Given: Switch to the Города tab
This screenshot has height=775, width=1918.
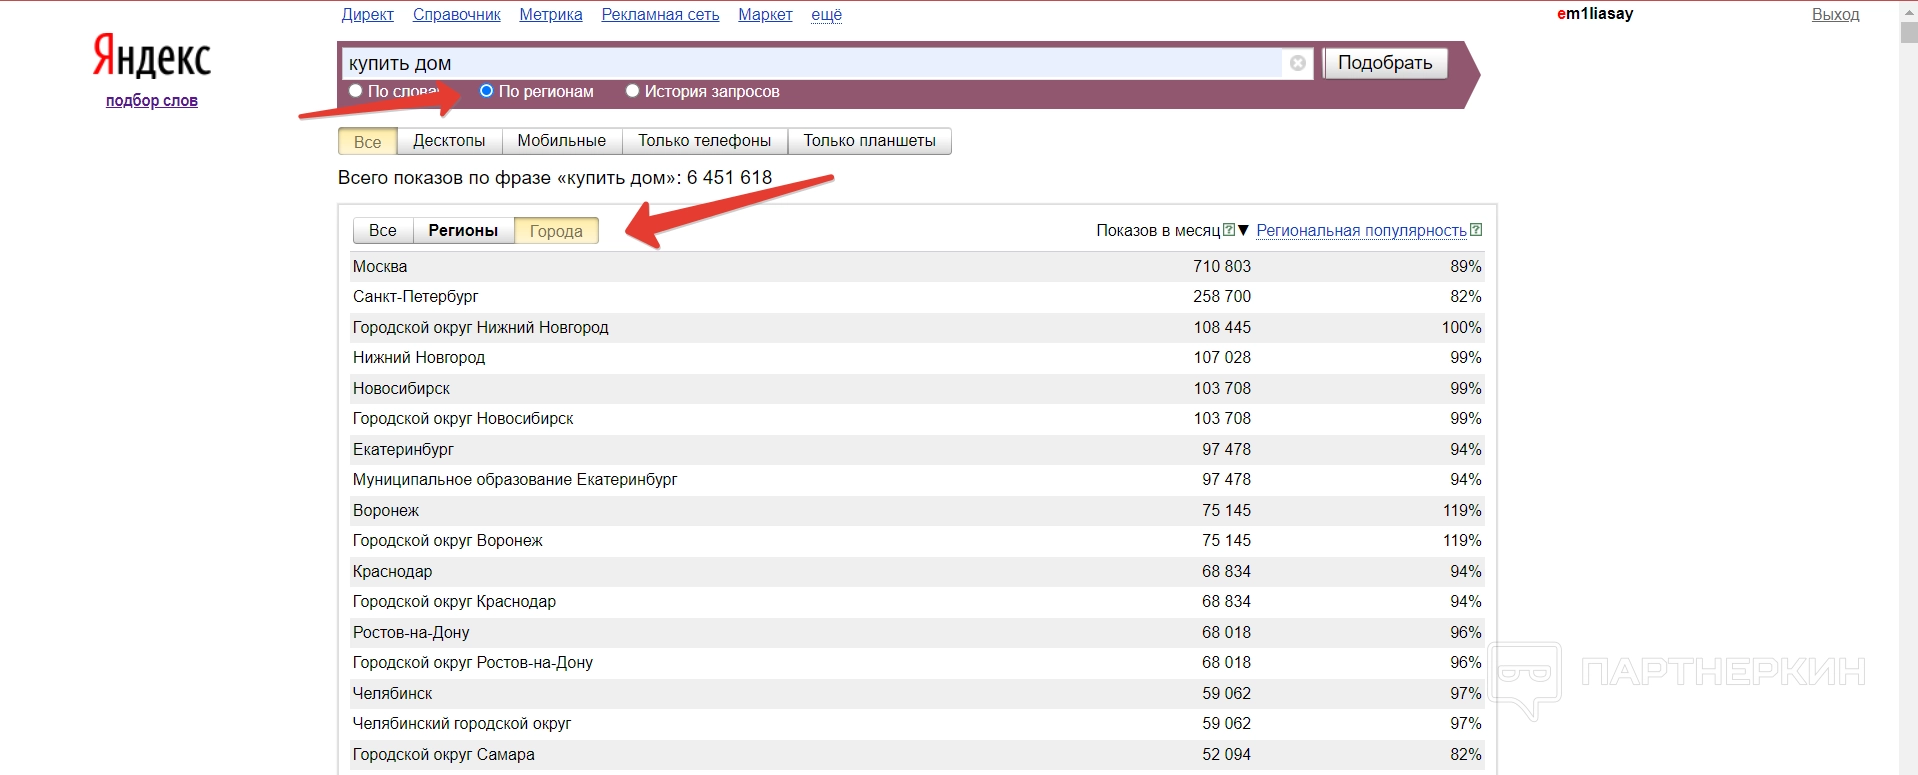Looking at the screenshot, I should (x=556, y=231).
